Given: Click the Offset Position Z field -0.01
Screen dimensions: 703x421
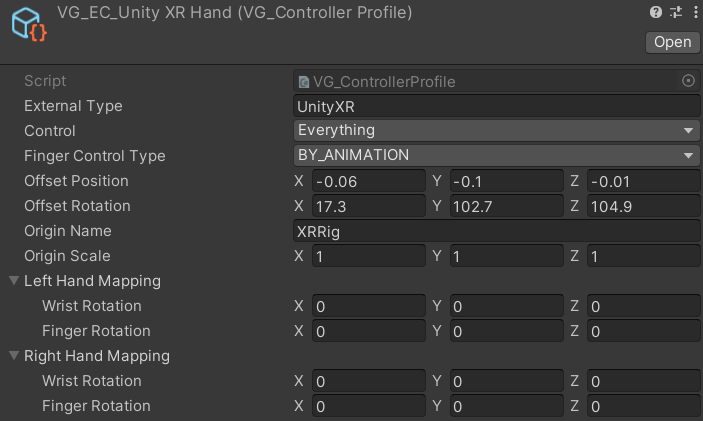Looking at the screenshot, I should (x=643, y=181).
